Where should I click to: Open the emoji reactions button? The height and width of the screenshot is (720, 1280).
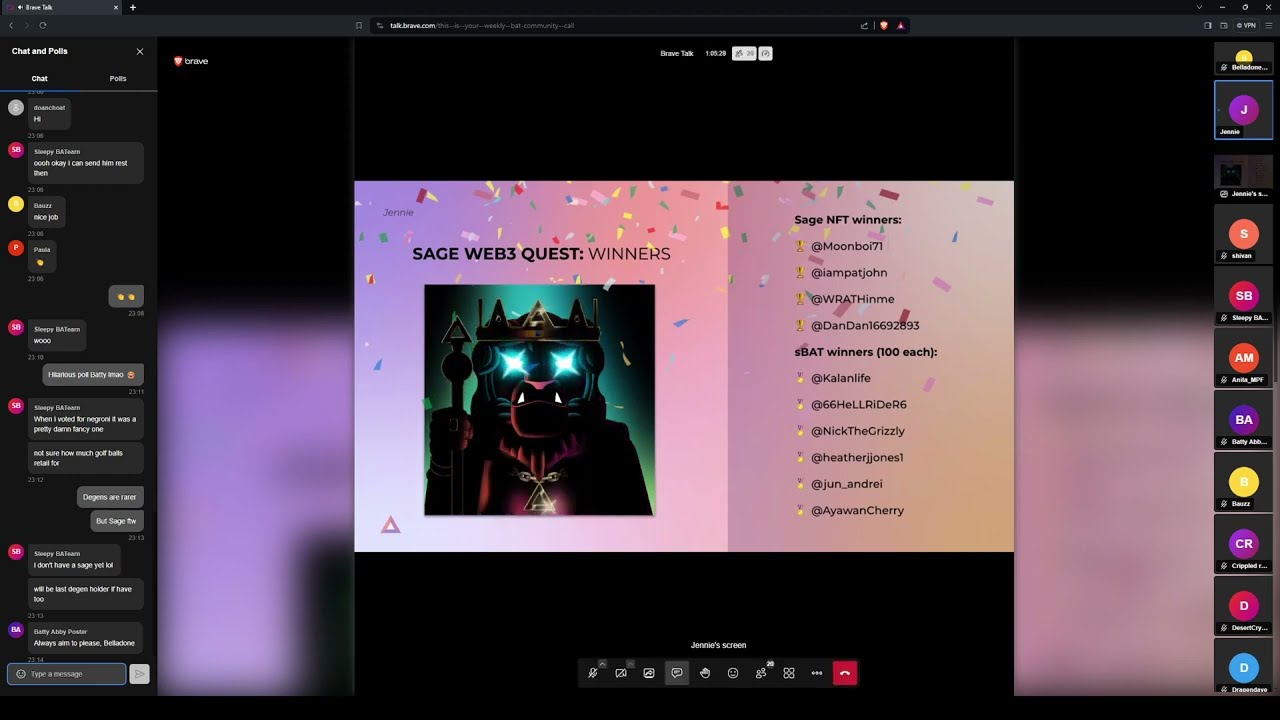click(733, 673)
